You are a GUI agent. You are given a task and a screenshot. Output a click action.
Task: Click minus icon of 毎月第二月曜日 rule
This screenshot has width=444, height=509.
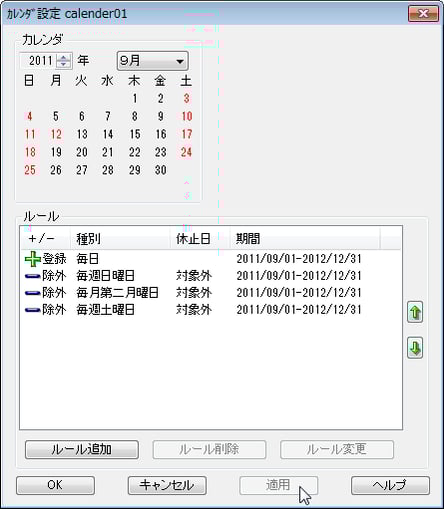point(33,293)
